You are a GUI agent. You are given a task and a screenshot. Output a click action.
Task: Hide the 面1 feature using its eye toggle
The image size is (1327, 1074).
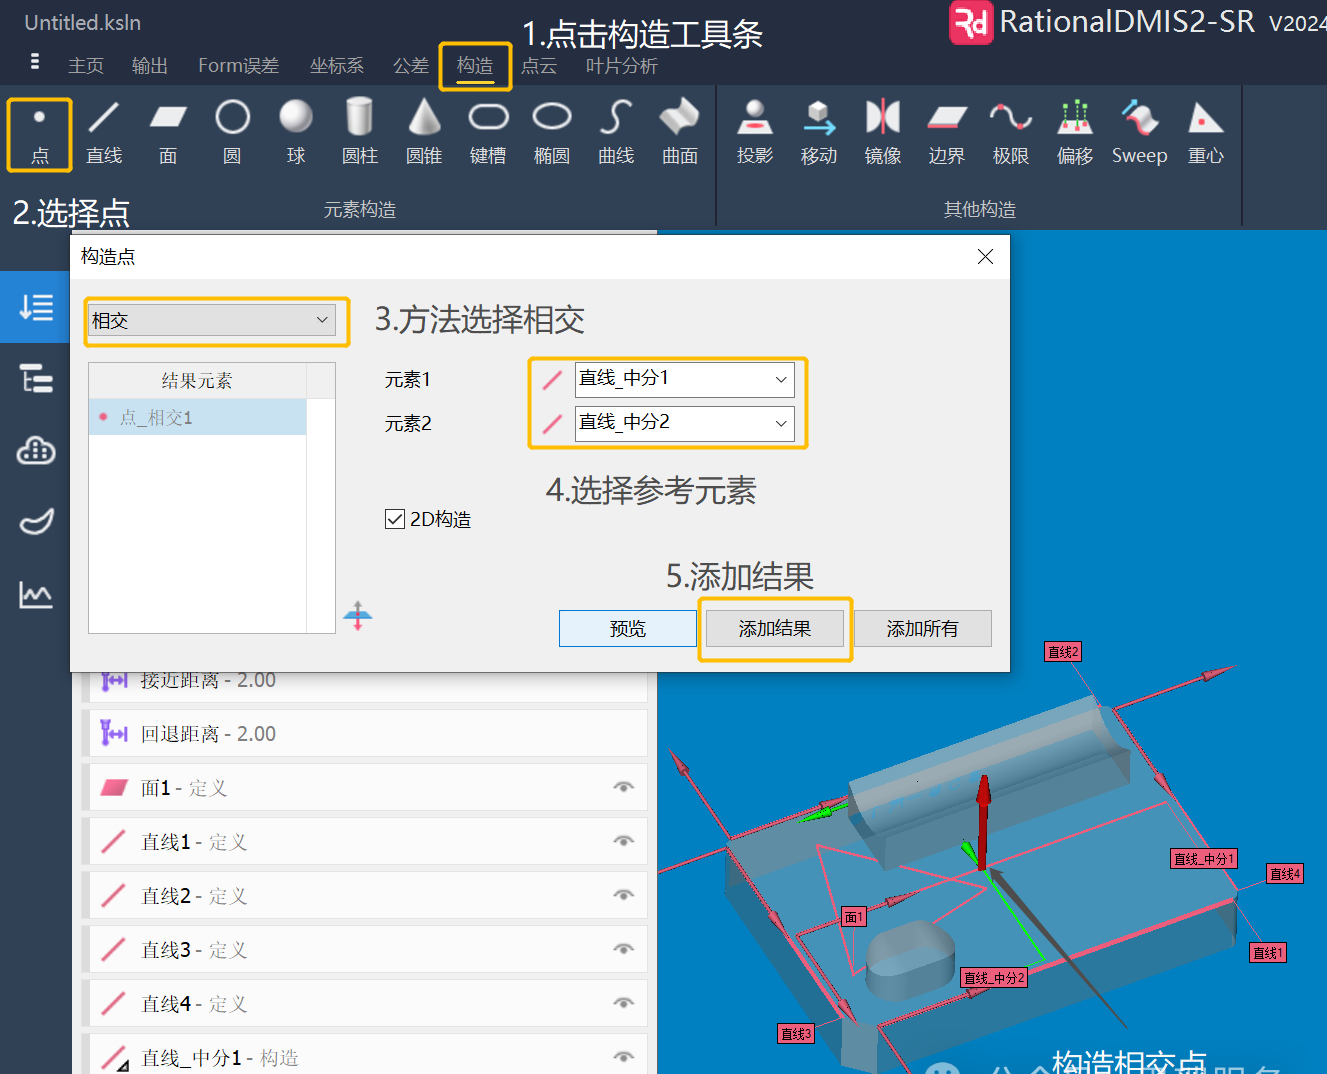[623, 787]
